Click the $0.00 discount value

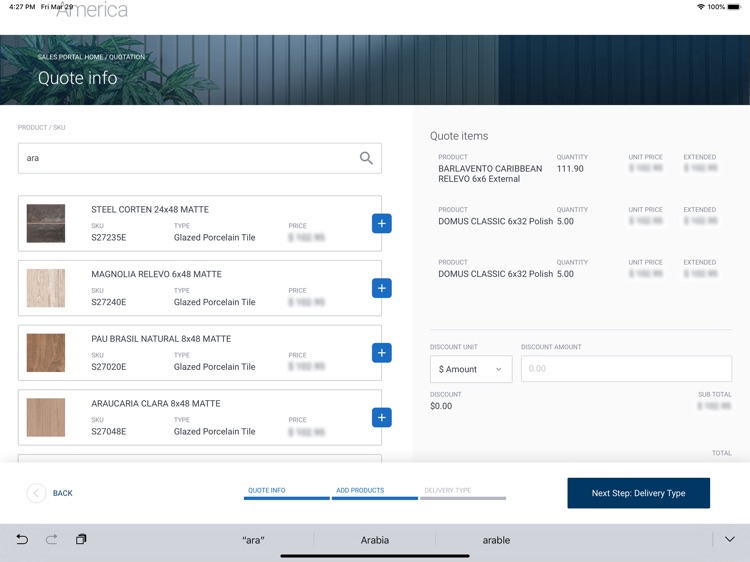(x=441, y=406)
